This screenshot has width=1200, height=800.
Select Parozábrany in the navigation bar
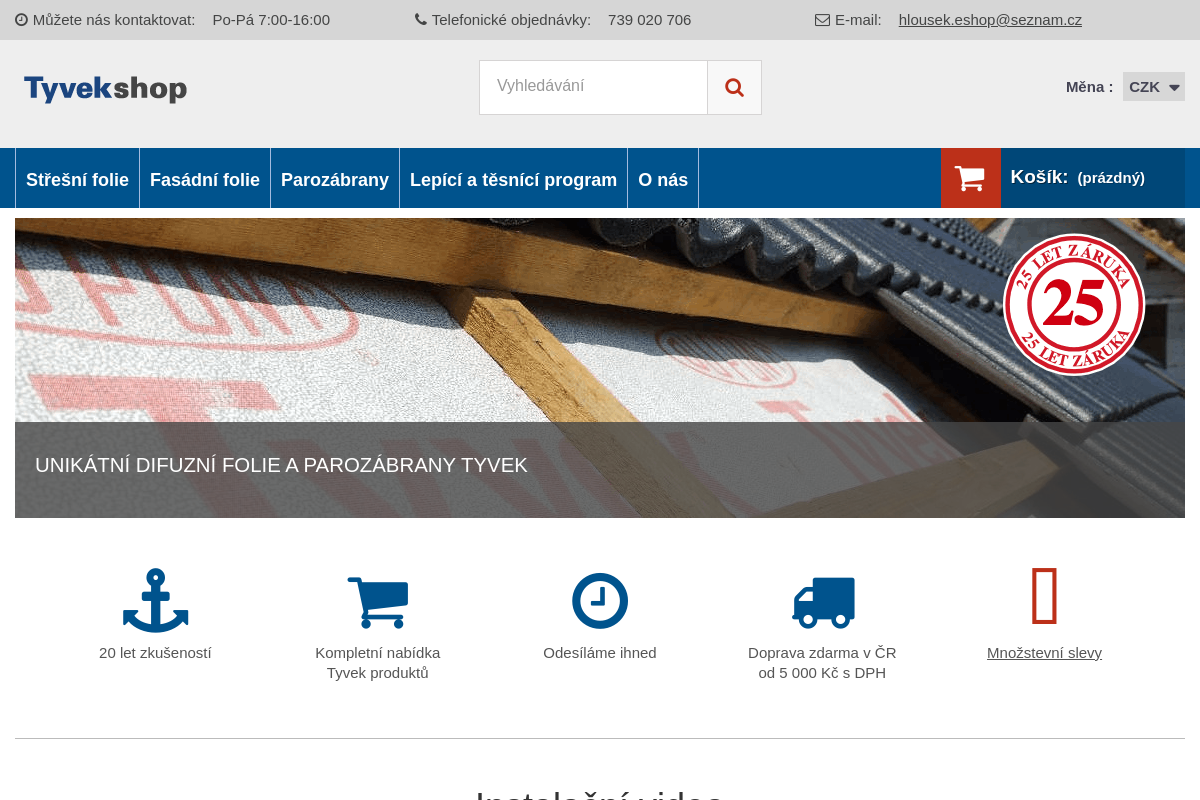point(335,180)
